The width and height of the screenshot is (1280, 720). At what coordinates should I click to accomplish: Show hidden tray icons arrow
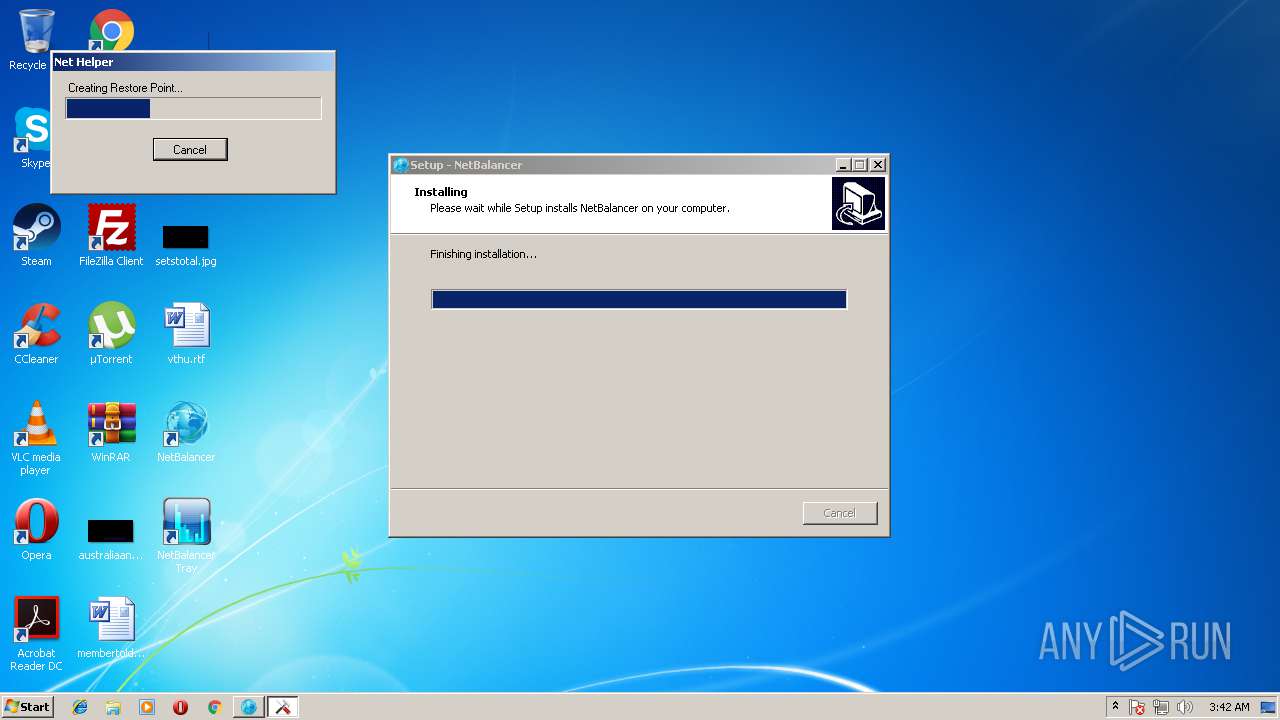[1115, 707]
